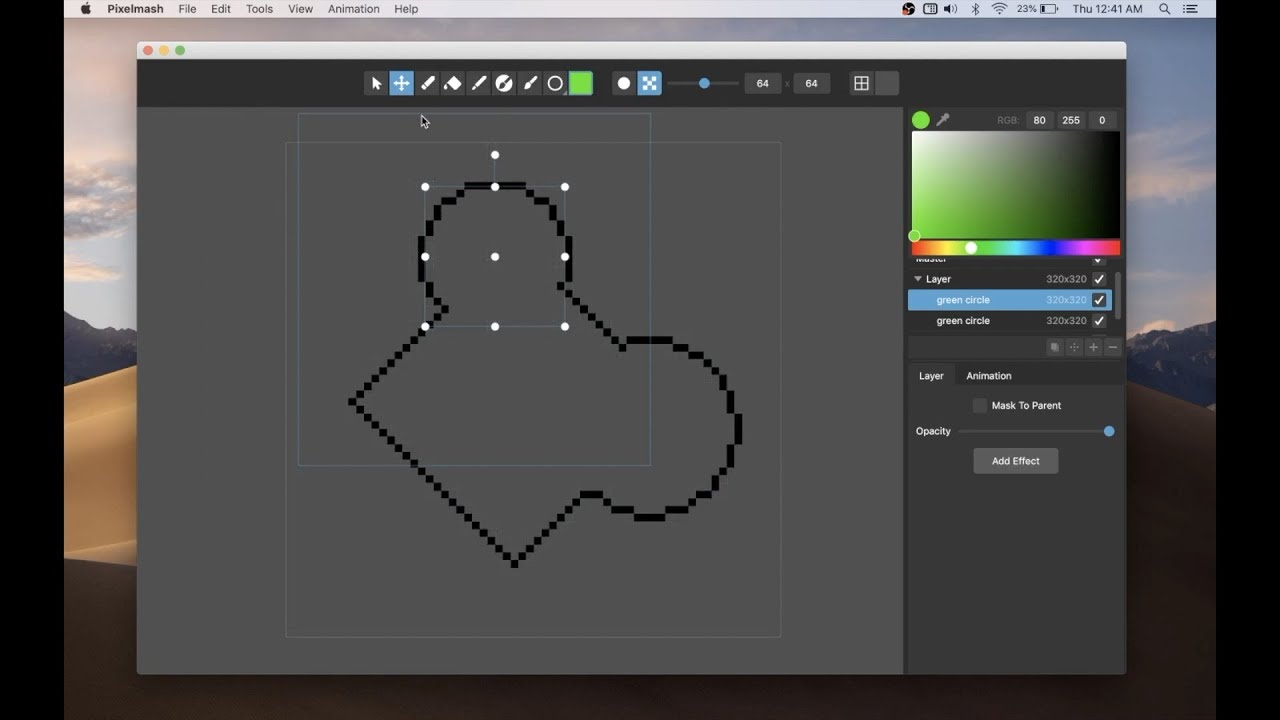
Task: Click the dotted-cross icon below the layer list
Action: [x=1074, y=347]
